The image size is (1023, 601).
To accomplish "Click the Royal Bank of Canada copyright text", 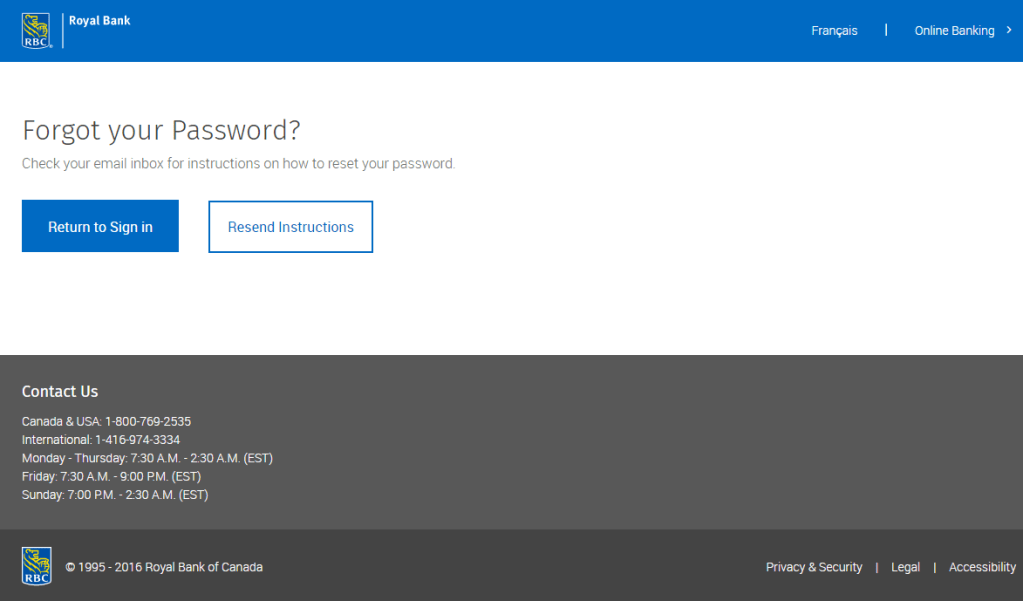I will click(164, 567).
